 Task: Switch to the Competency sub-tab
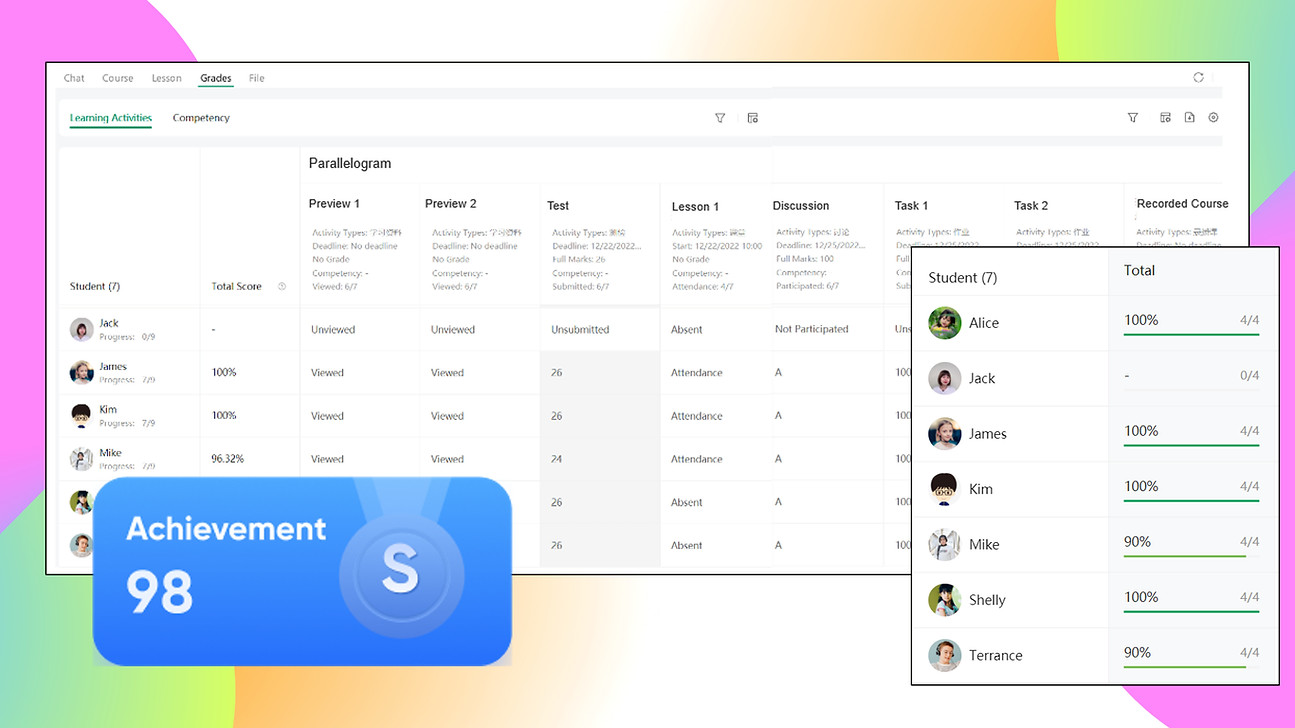201,118
